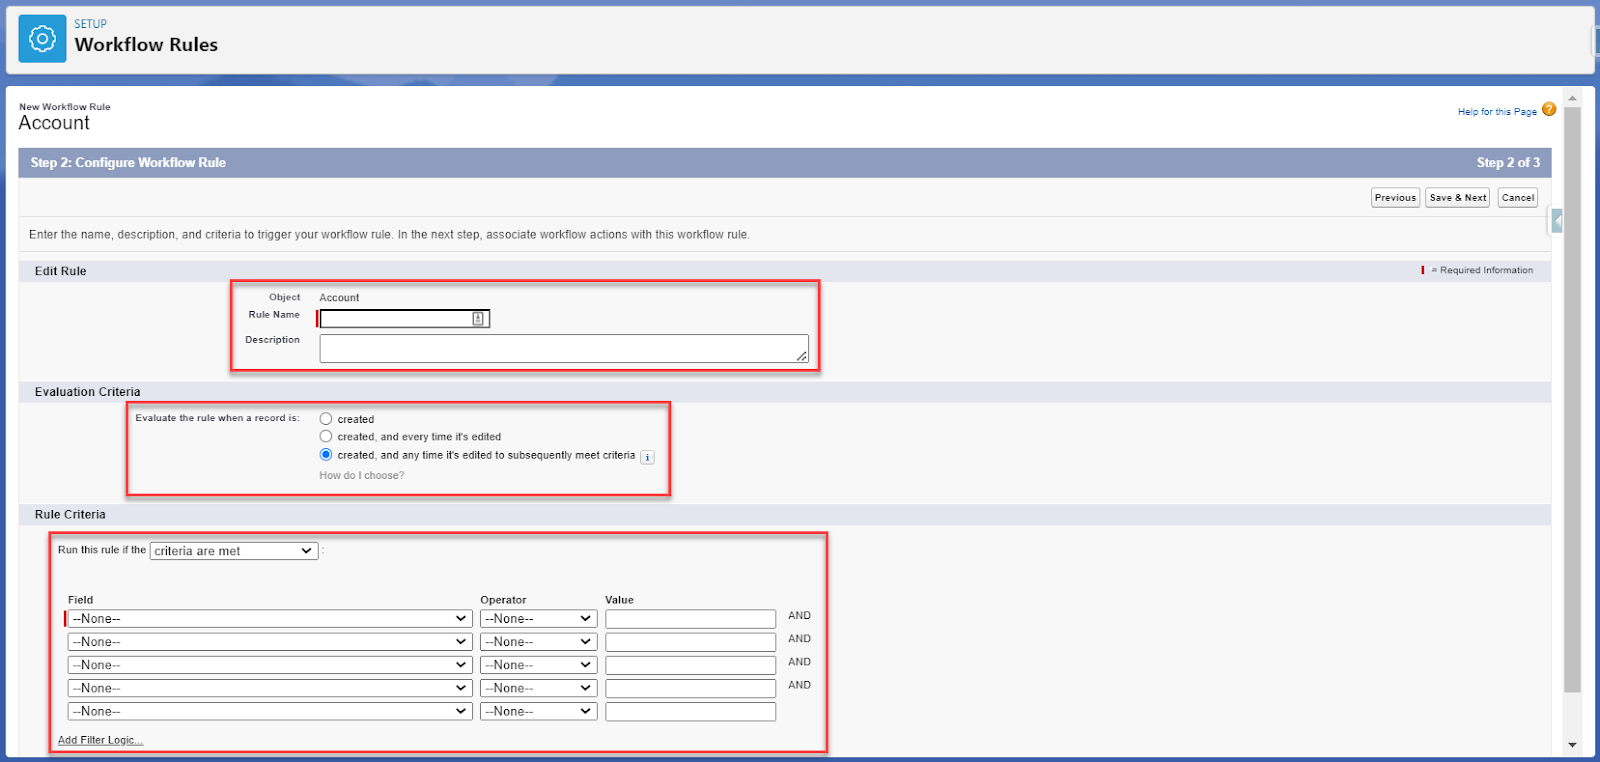This screenshot has height=762, width=1600.
Task: Select 'created, and every time it's edited'
Action: (326, 437)
